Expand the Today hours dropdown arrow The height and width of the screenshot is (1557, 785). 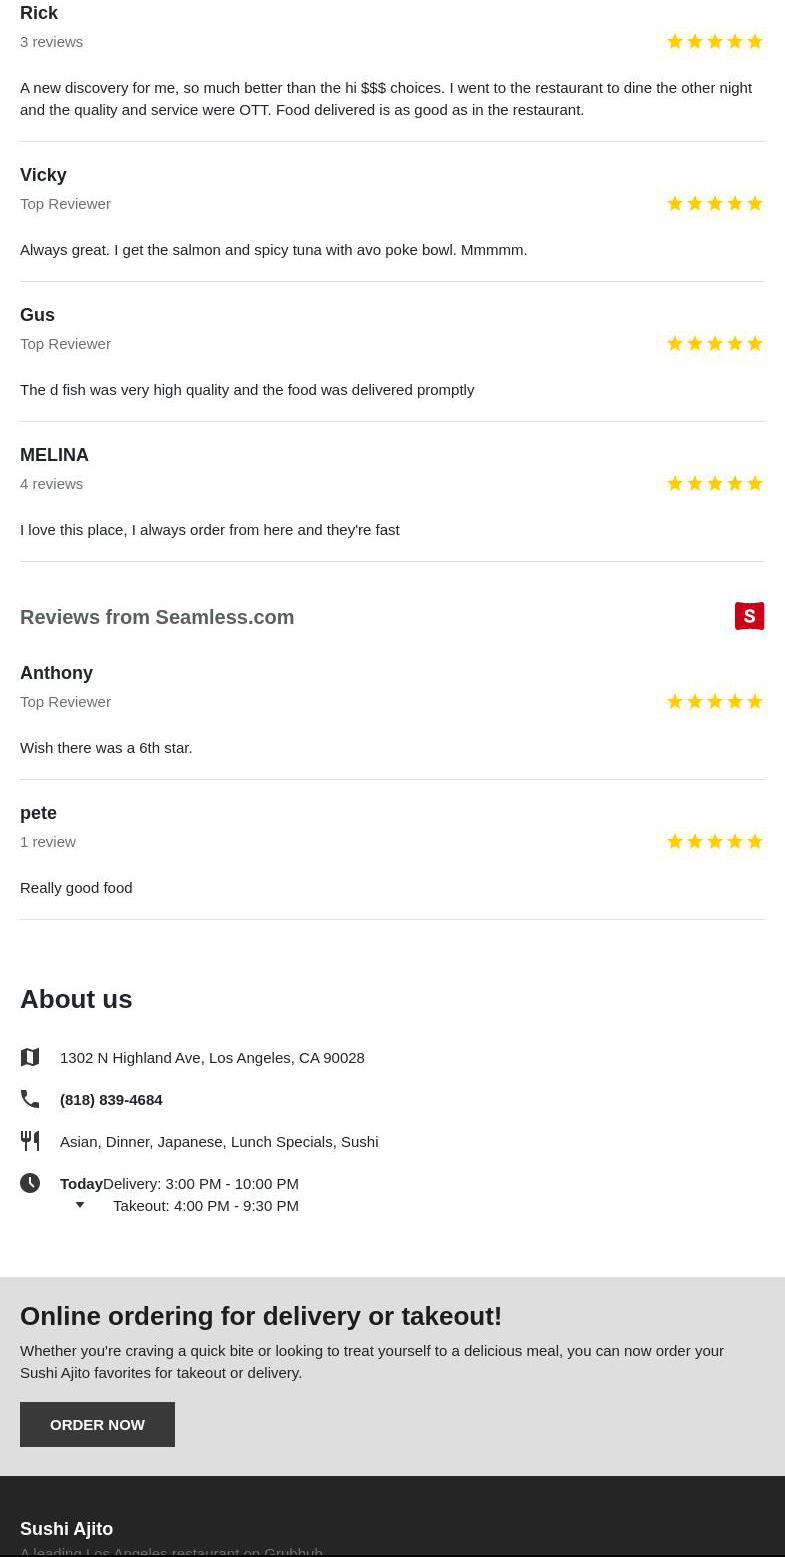click(x=80, y=1205)
